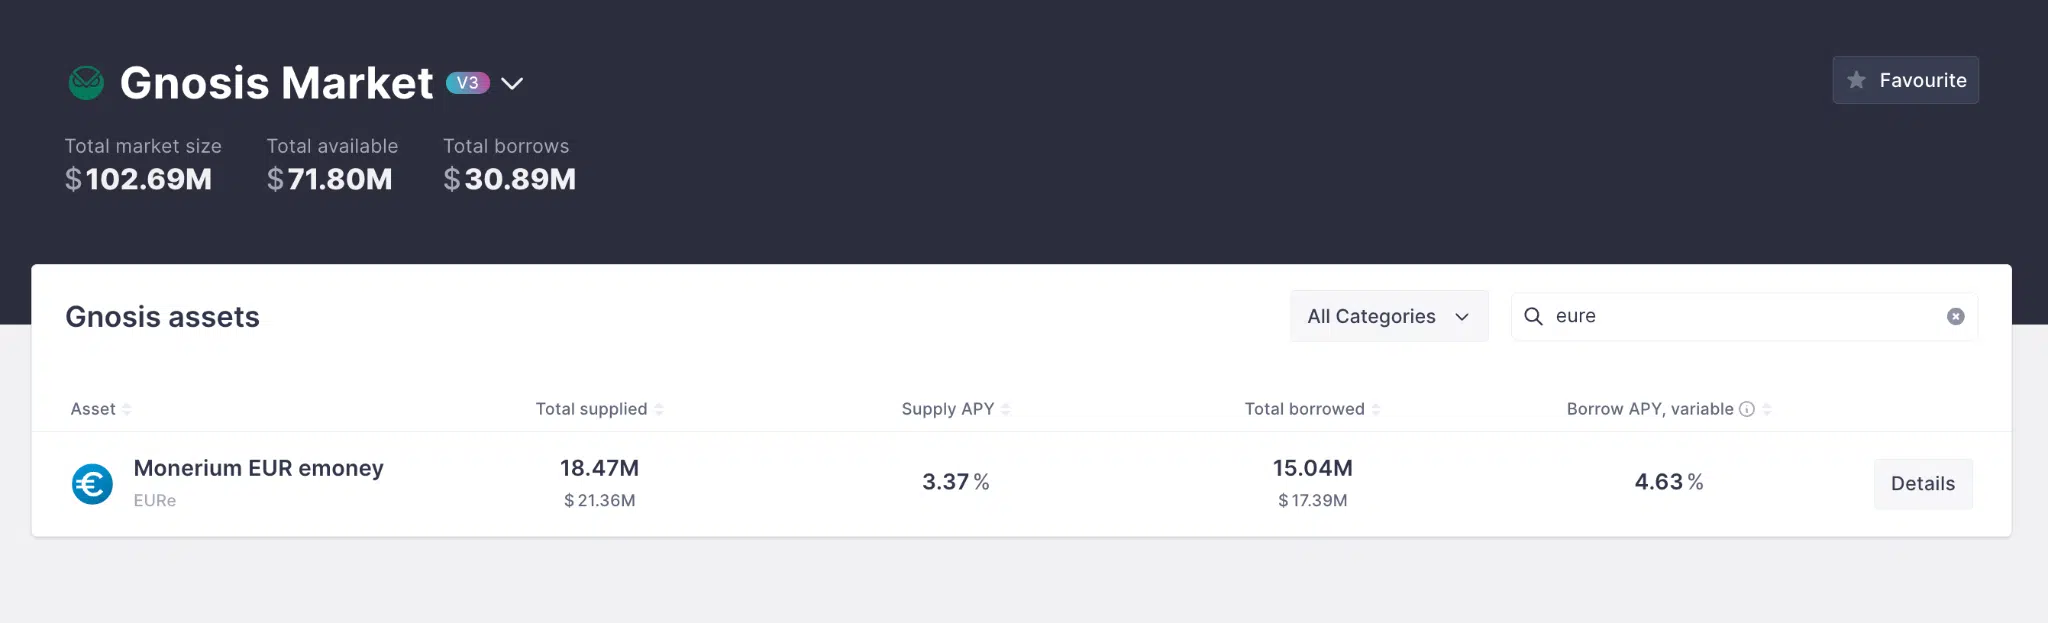This screenshot has width=2048, height=623.
Task: Open Details for Monerium EUR emoney
Action: (x=1922, y=484)
